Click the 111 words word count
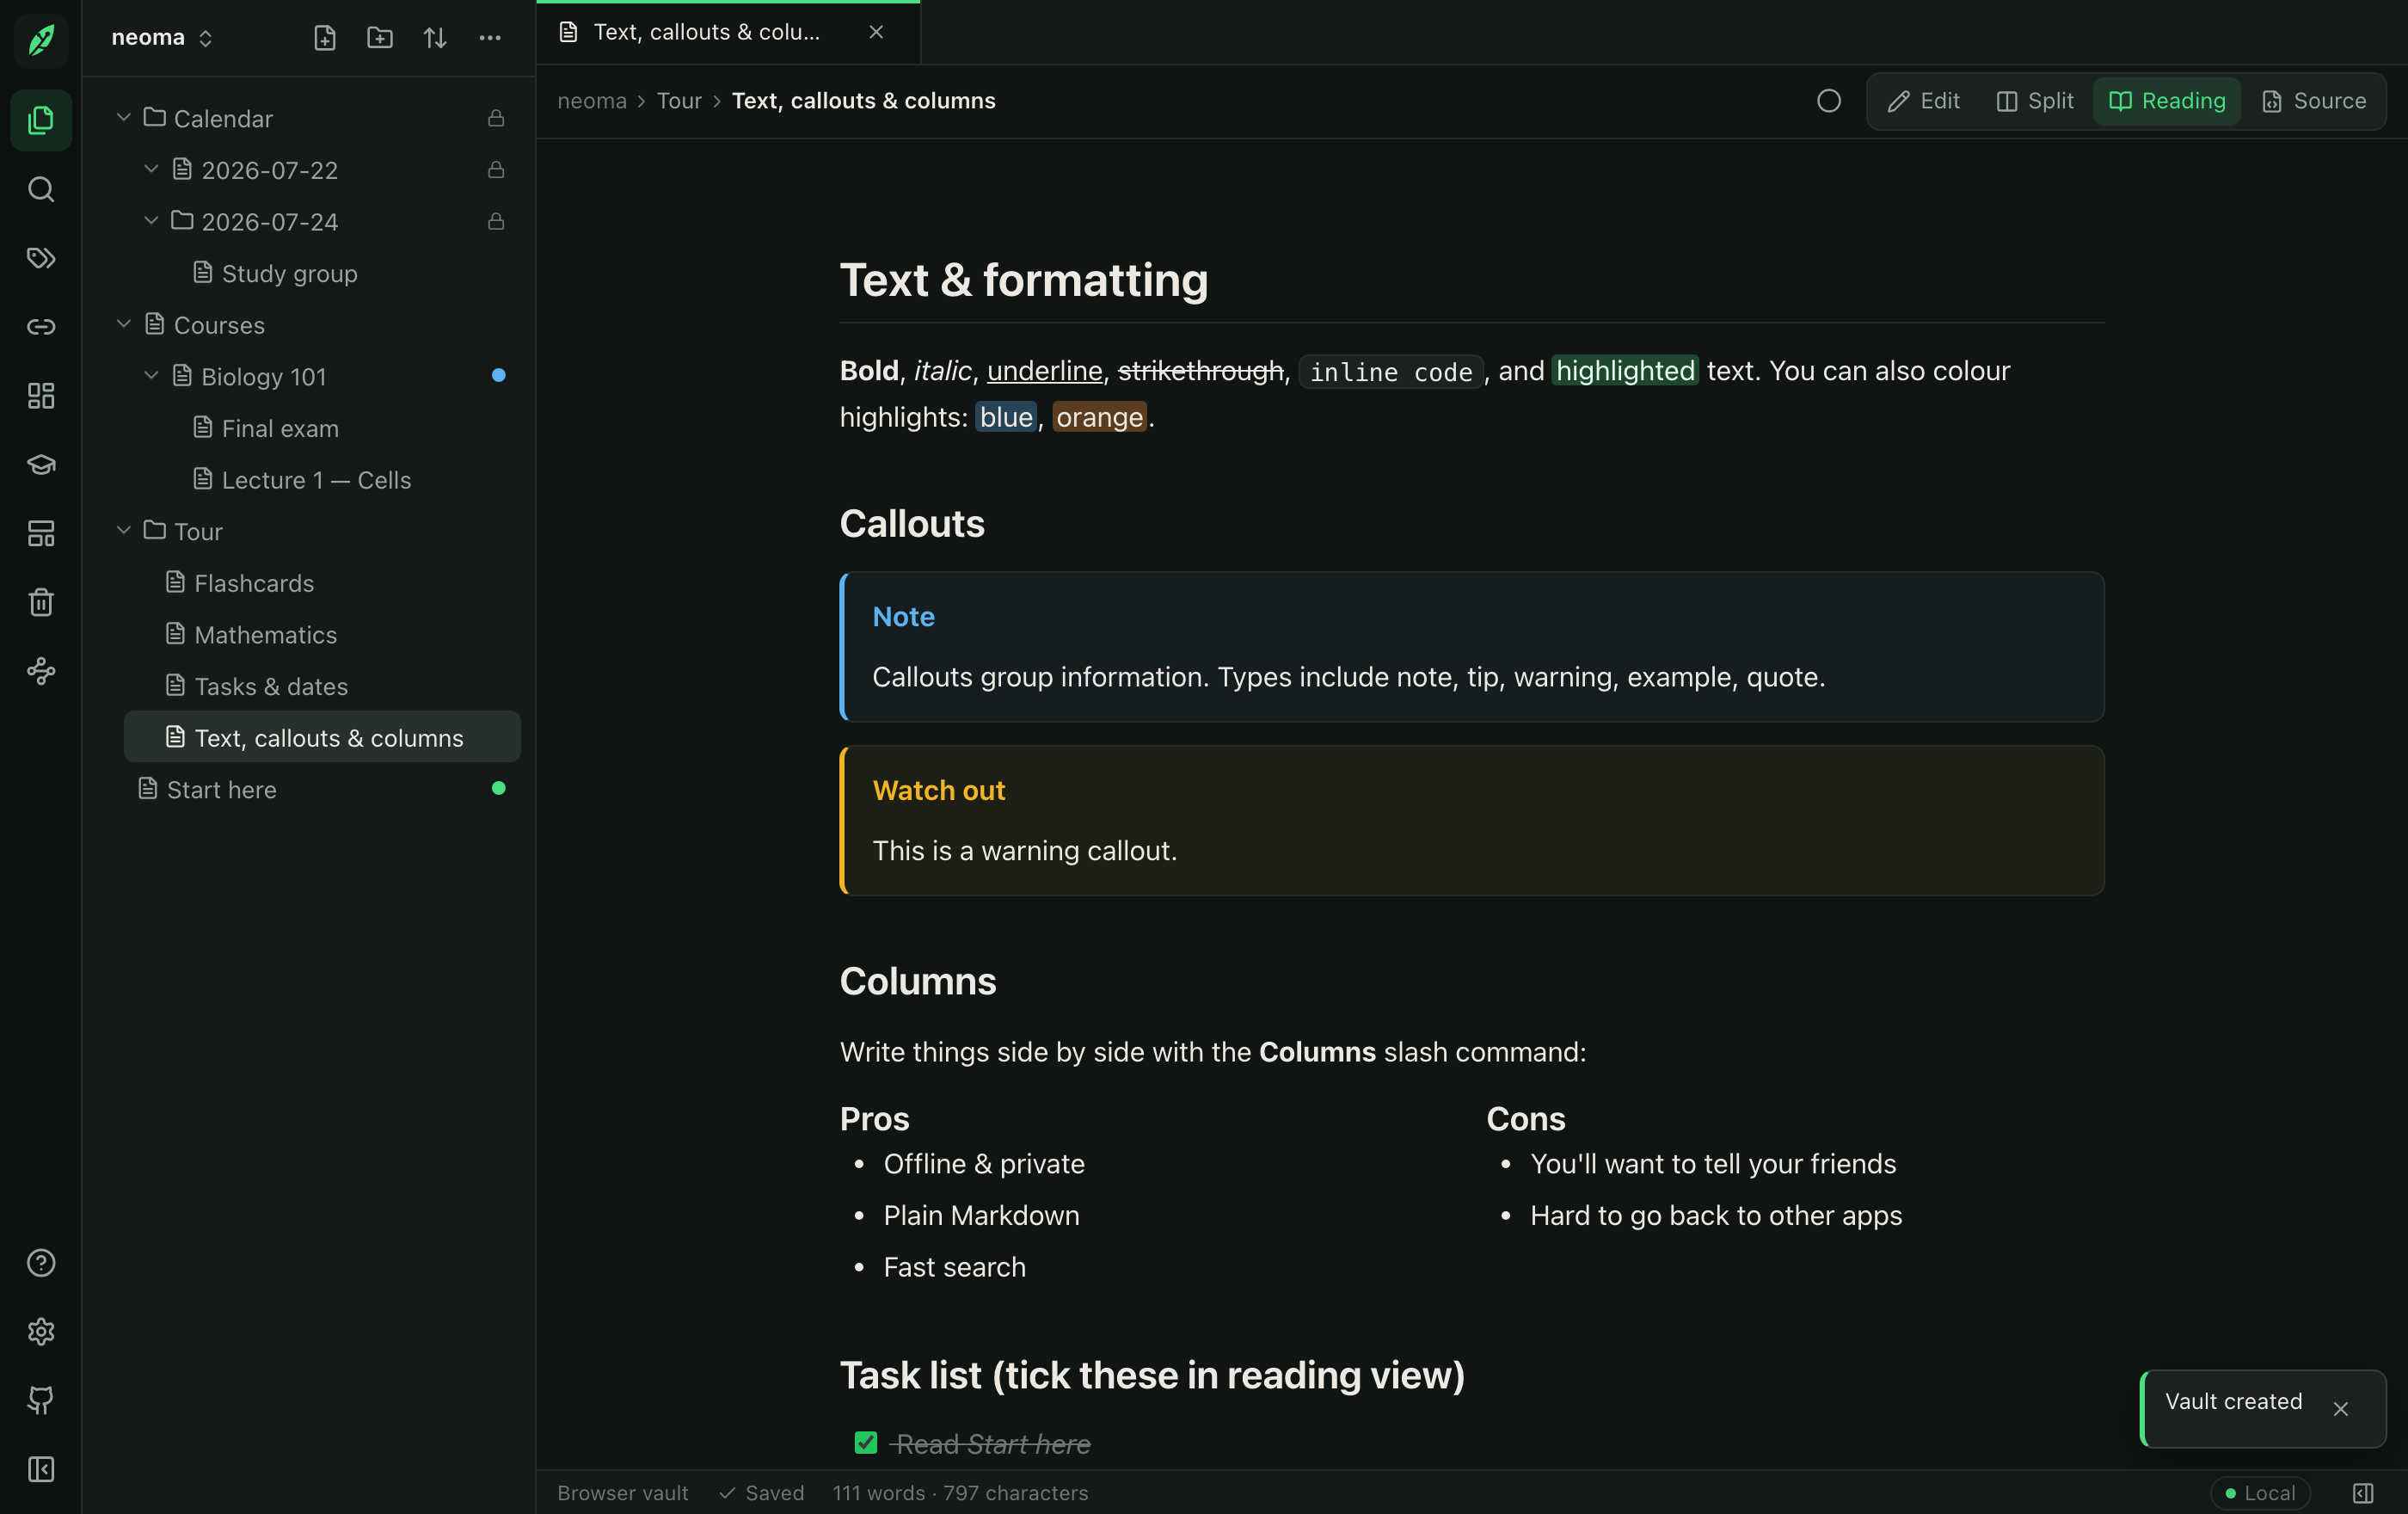Screen dimensions: 2408x1514 click(x=878, y=1493)
